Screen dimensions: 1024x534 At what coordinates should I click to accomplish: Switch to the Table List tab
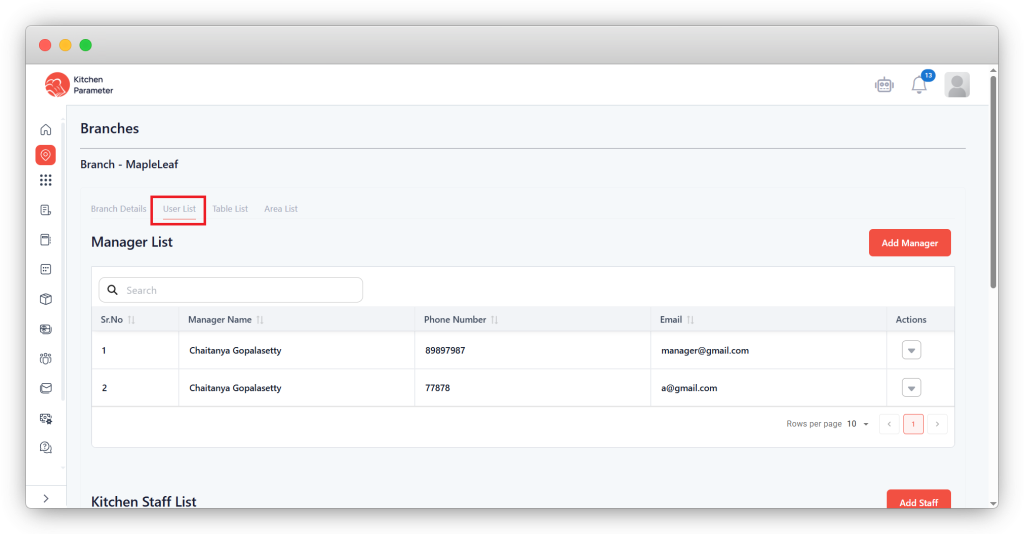[x=230, y=209]
